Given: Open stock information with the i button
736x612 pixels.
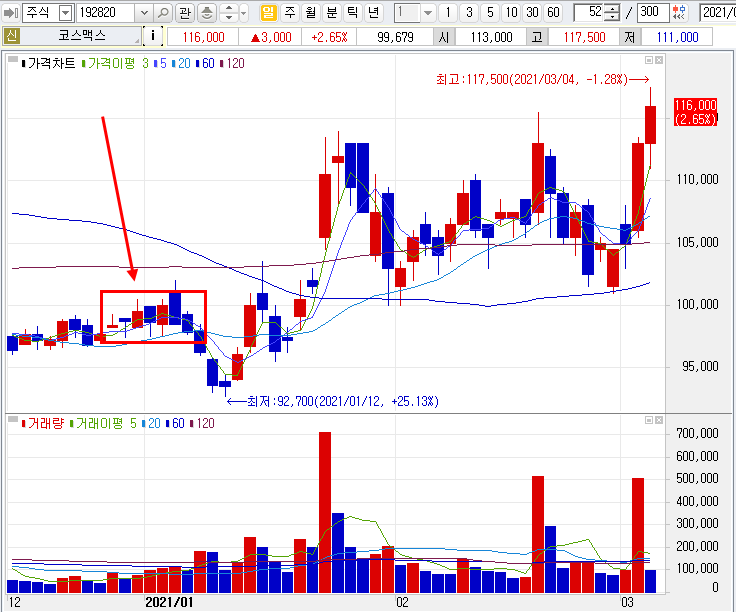Looking at the screenshot, I should click(153, 36).
